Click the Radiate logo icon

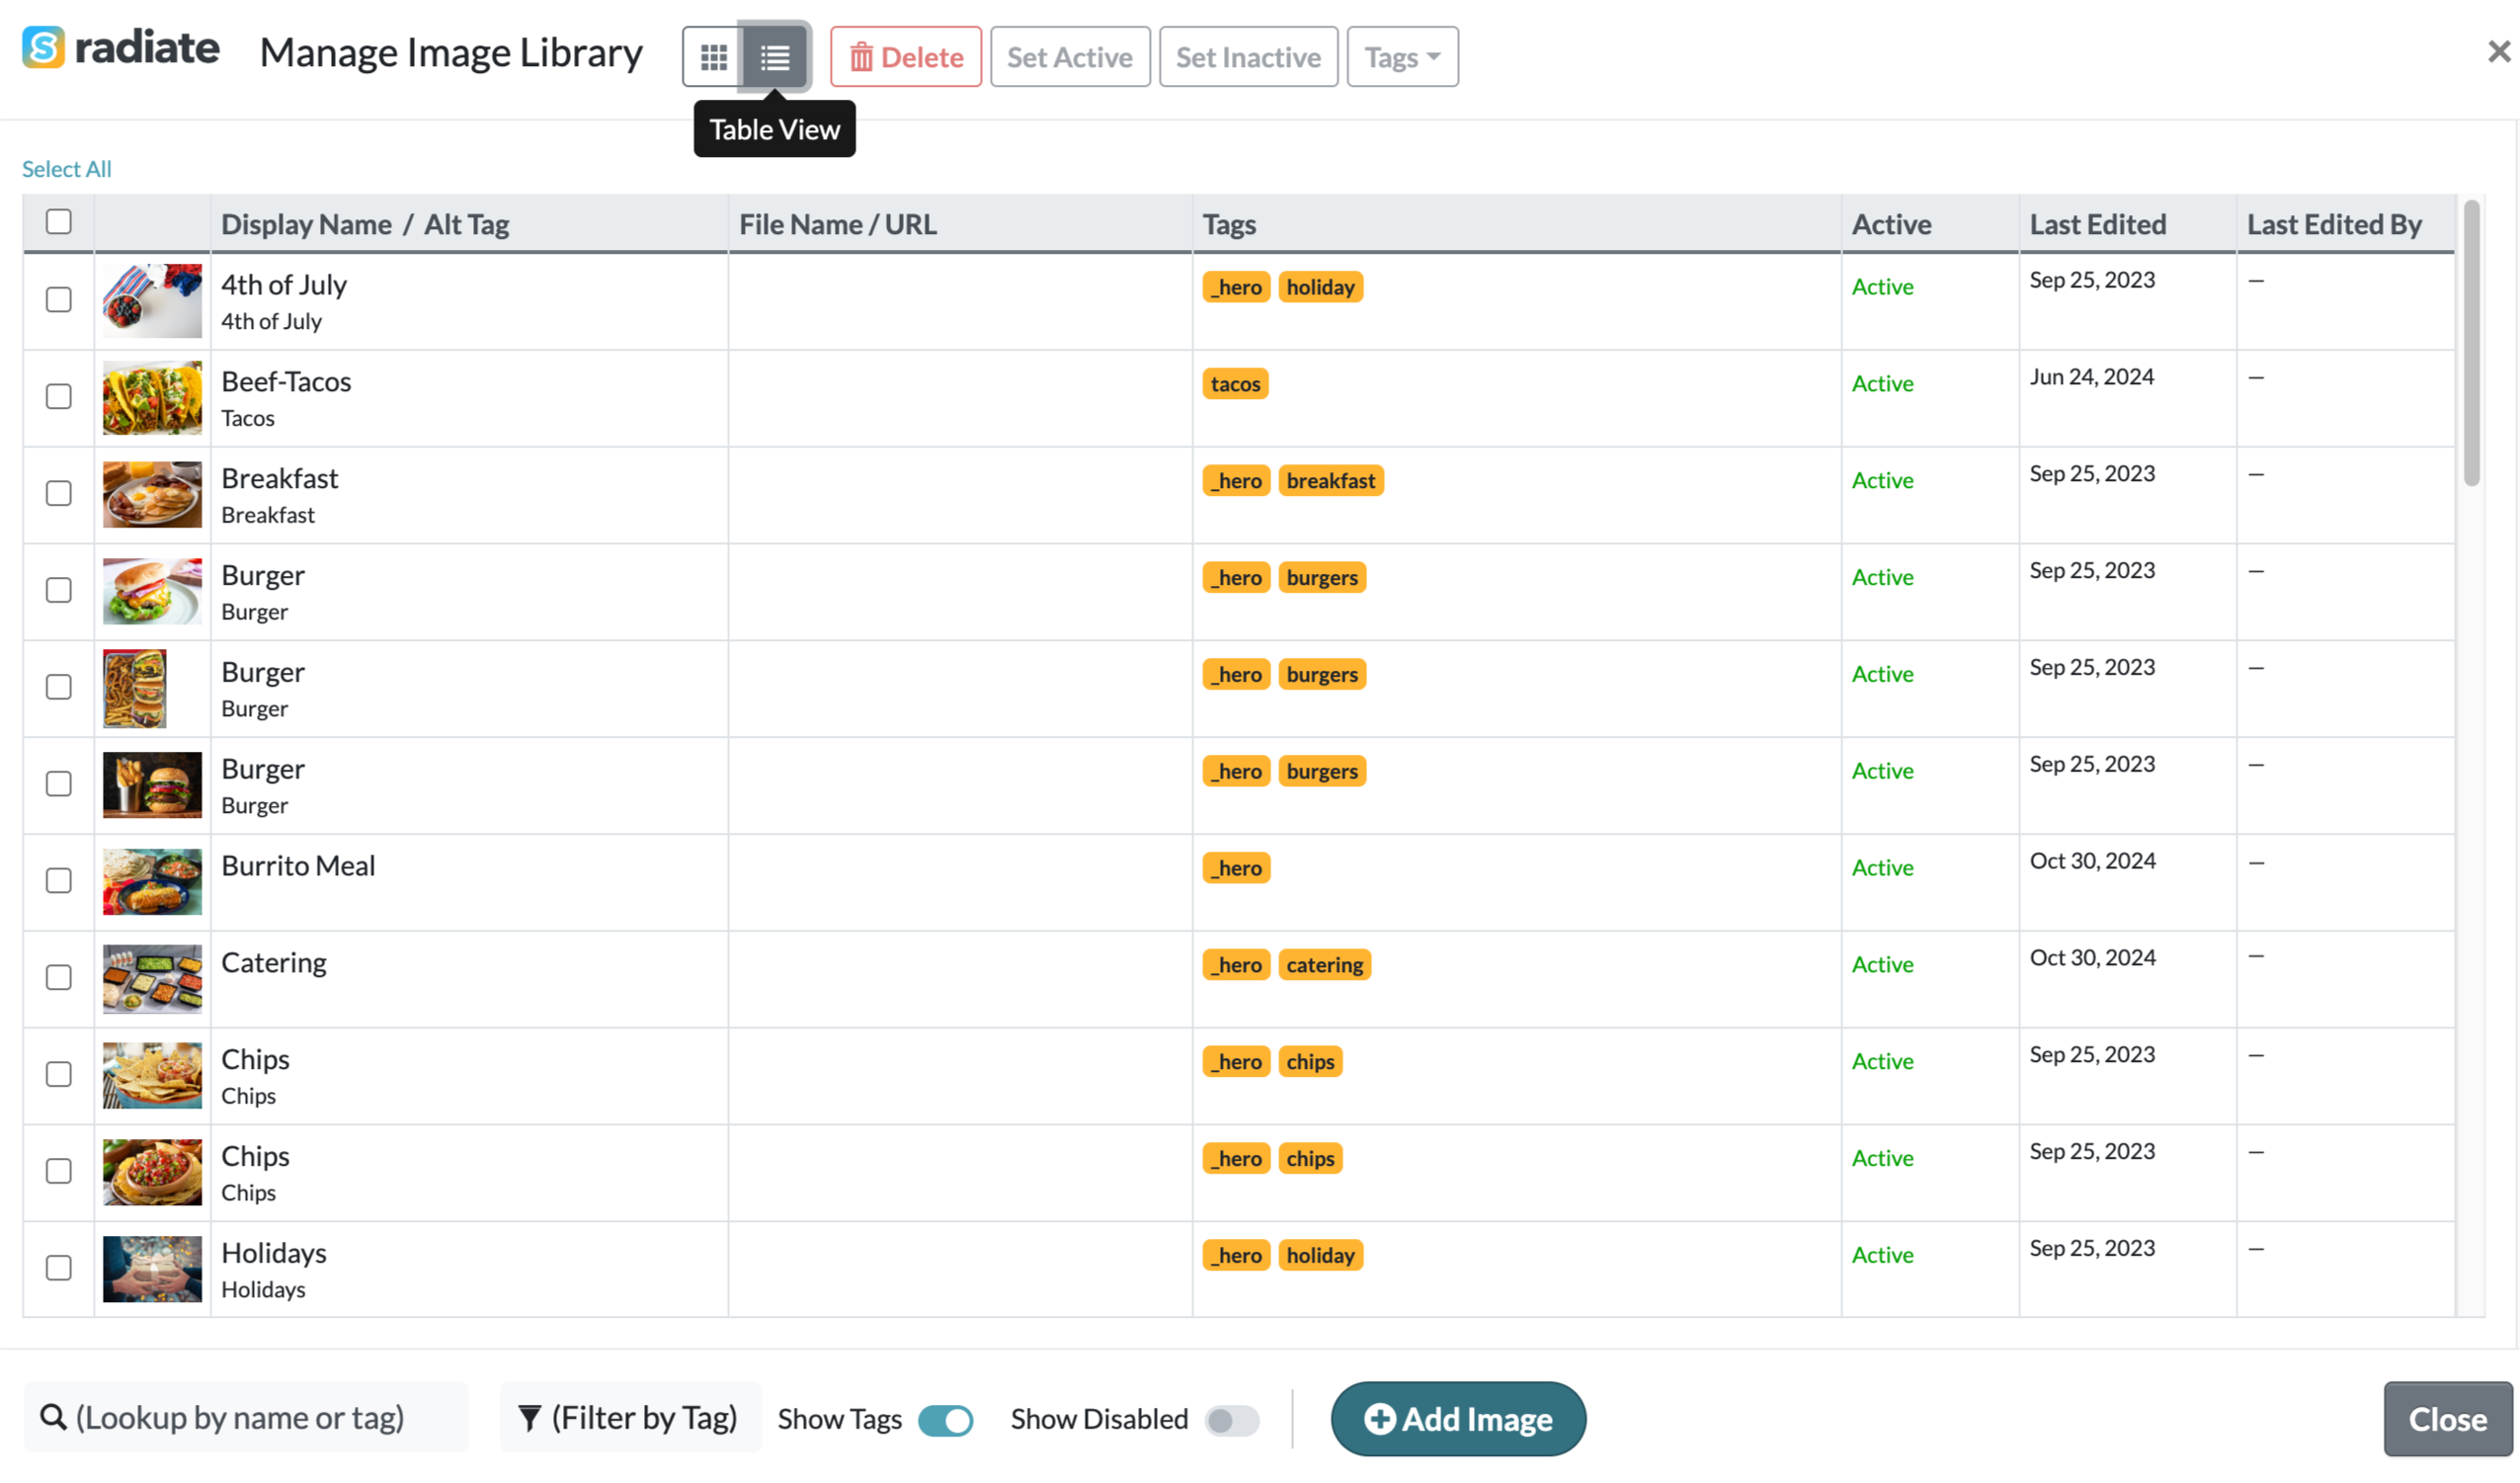coord(43,47)
